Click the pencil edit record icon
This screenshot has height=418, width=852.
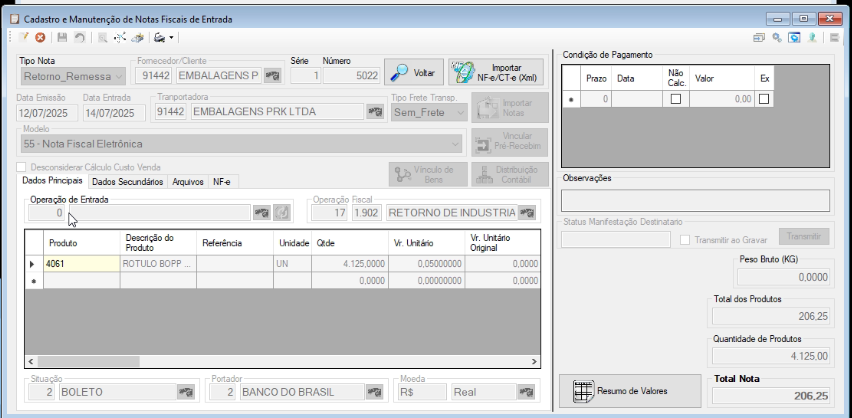pos(23,38)
